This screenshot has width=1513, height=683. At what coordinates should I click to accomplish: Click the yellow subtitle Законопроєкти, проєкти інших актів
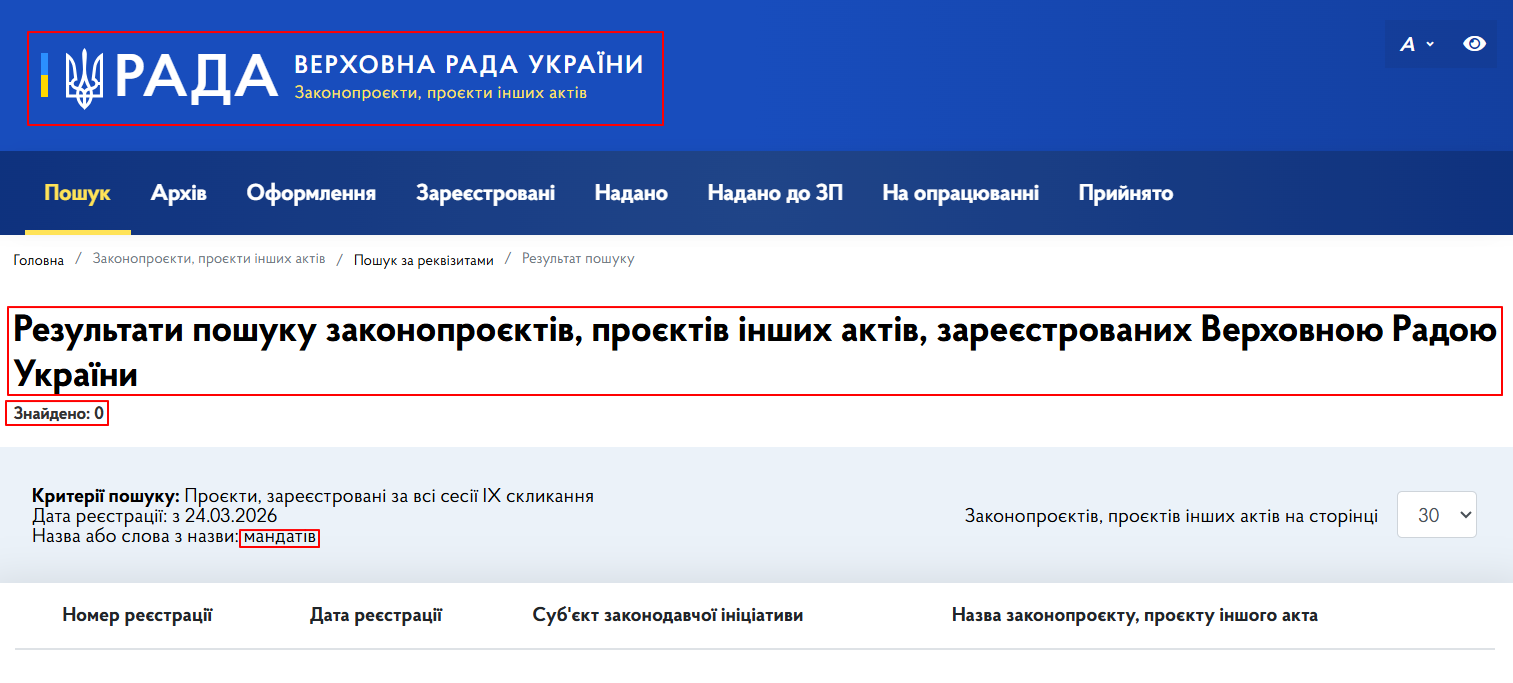tap(440, 93)
